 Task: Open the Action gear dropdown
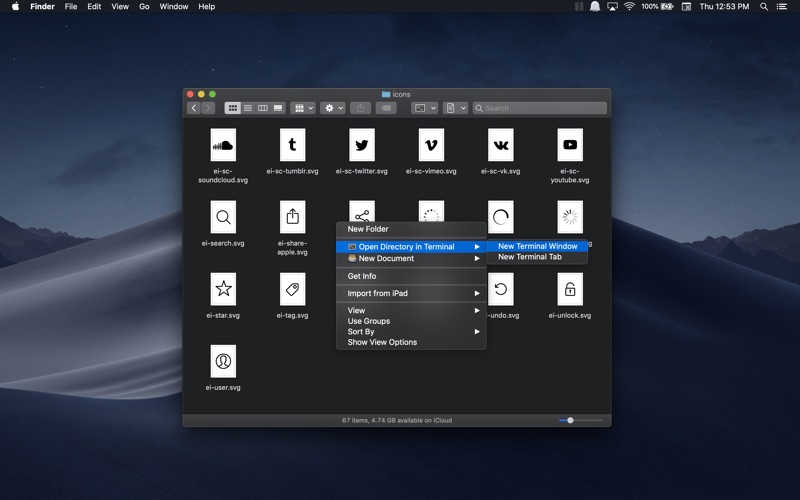click(334, 108)
